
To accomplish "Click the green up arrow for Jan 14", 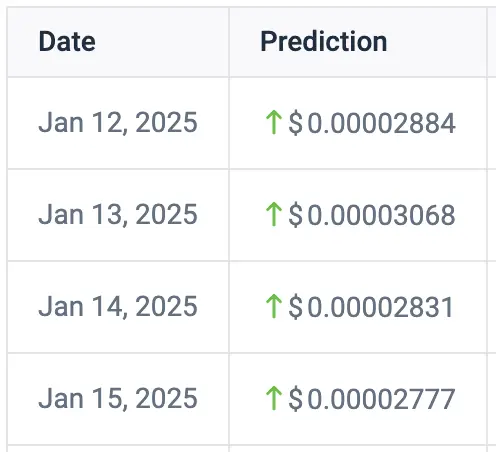I will 274,306.
